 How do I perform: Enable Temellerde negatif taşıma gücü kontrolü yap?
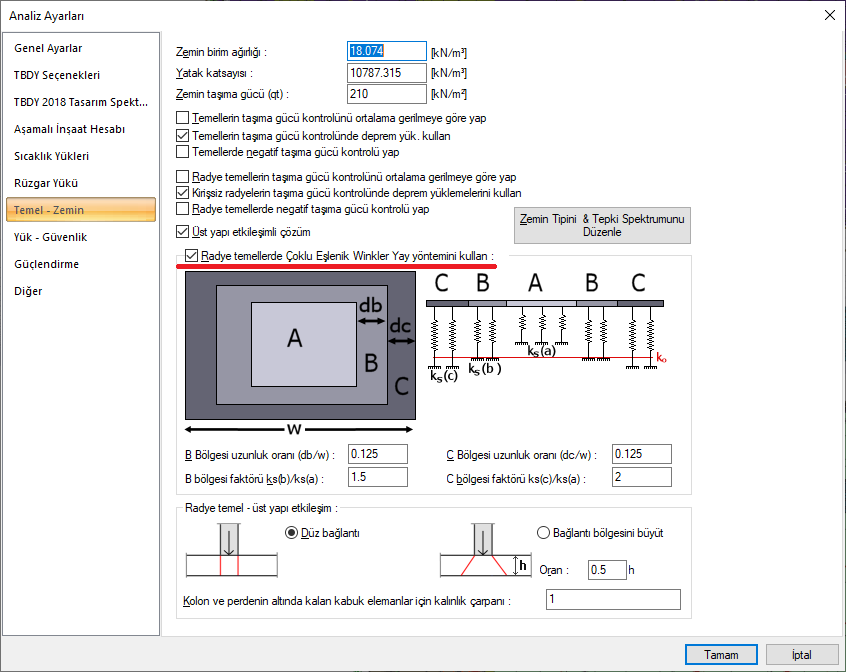[x=183, y=152]
